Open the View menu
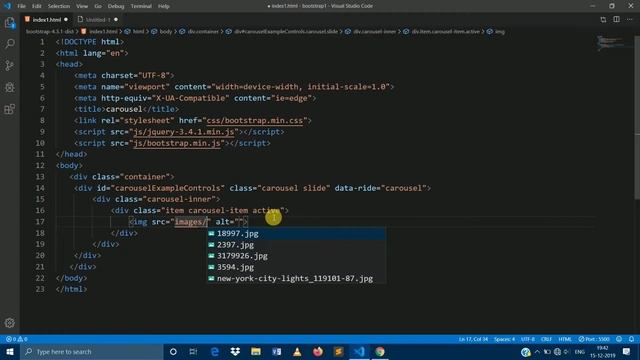 pos(82,6)
